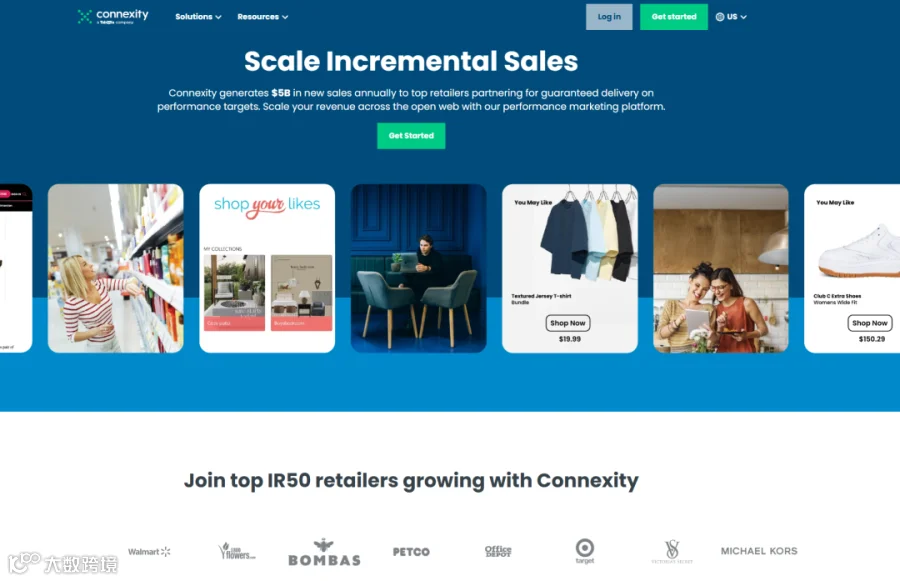Open the 1-800-Flowers logo
Screen dimensions: 900x581
(236, 551)
